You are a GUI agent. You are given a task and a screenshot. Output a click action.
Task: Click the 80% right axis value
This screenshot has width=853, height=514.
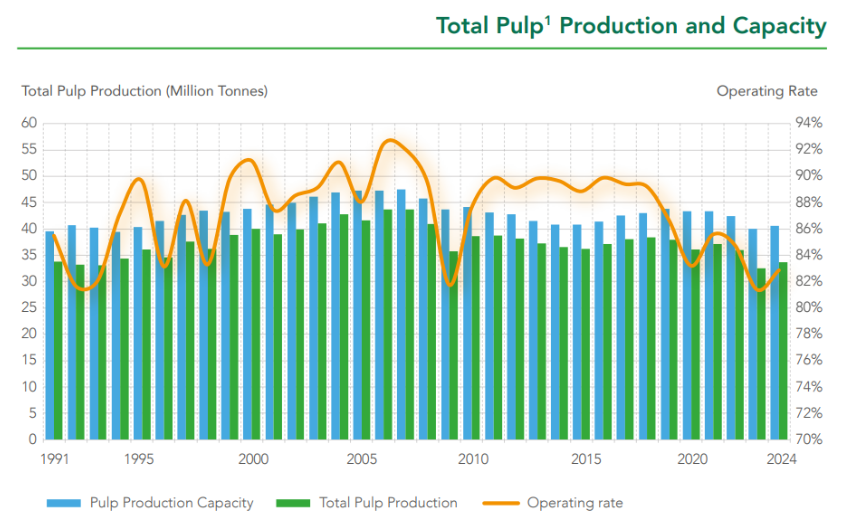[809, 307]
